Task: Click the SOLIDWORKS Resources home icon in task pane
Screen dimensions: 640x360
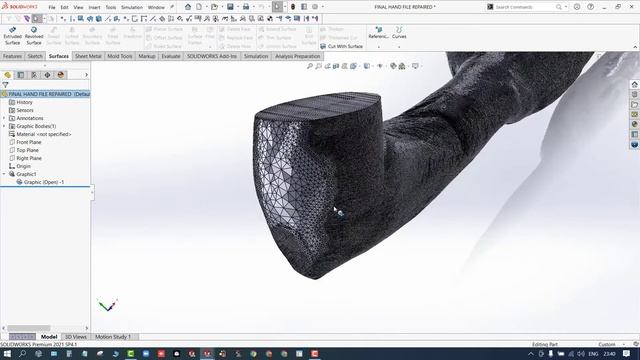Action: point(634,84)
